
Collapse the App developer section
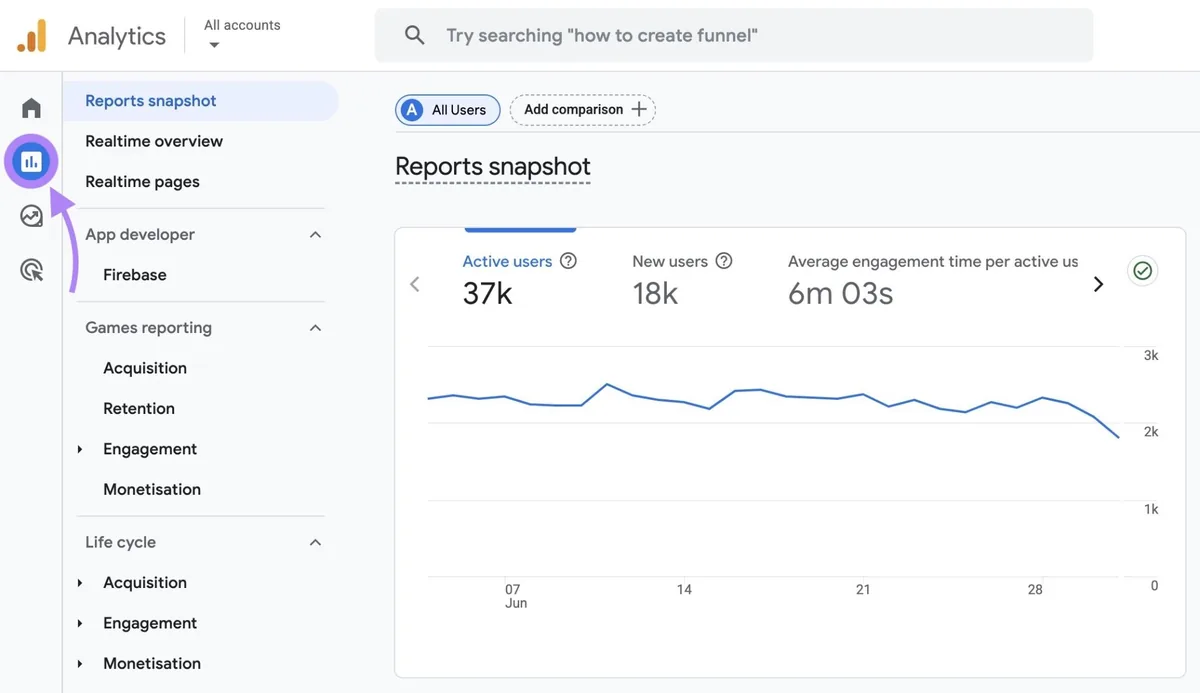pyautogui.click(x=315, y=235)
